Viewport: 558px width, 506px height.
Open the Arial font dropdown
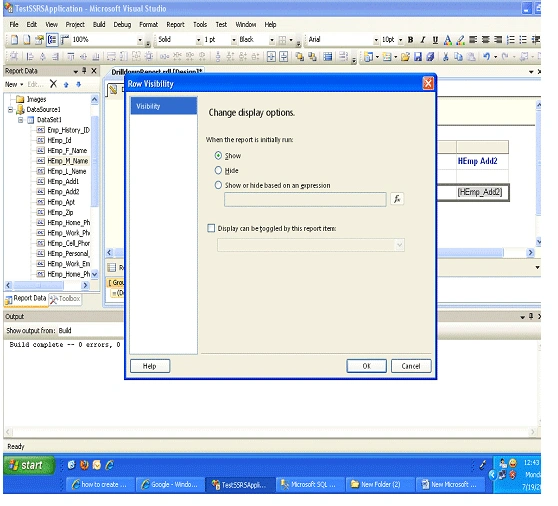pos(376,40)
